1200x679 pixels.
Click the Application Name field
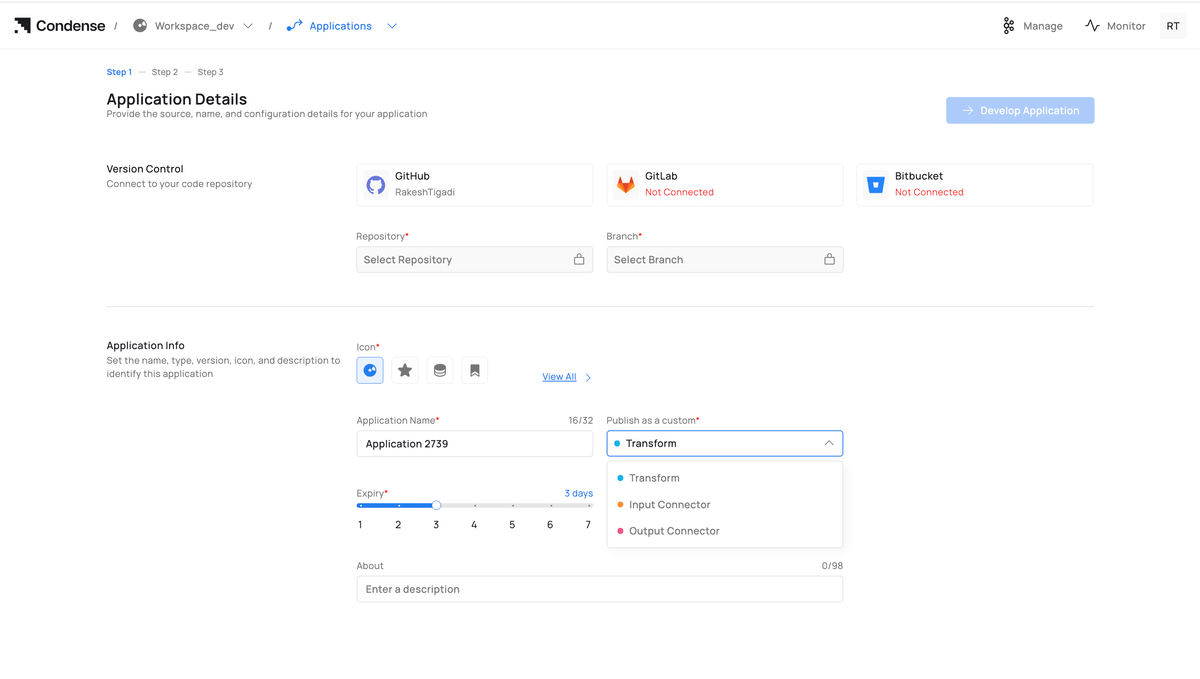475,444
